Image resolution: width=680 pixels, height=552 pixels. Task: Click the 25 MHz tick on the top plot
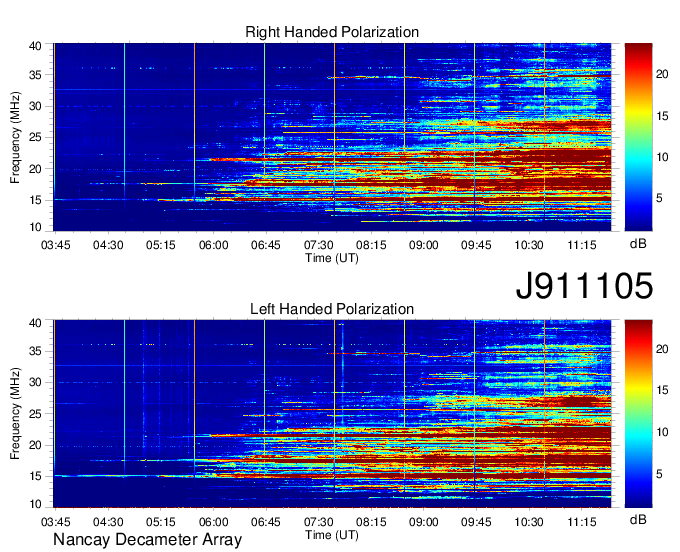pyautogui.click(x=35, y=137)
